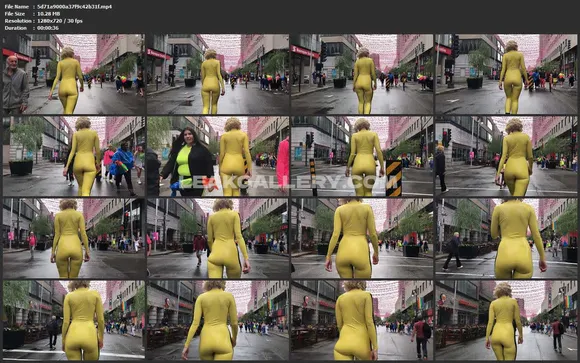This screenshot has height=363, width=580.
Task: Open thumbnail with pink-shirted pedestrian at left
Action: [74, 238]
